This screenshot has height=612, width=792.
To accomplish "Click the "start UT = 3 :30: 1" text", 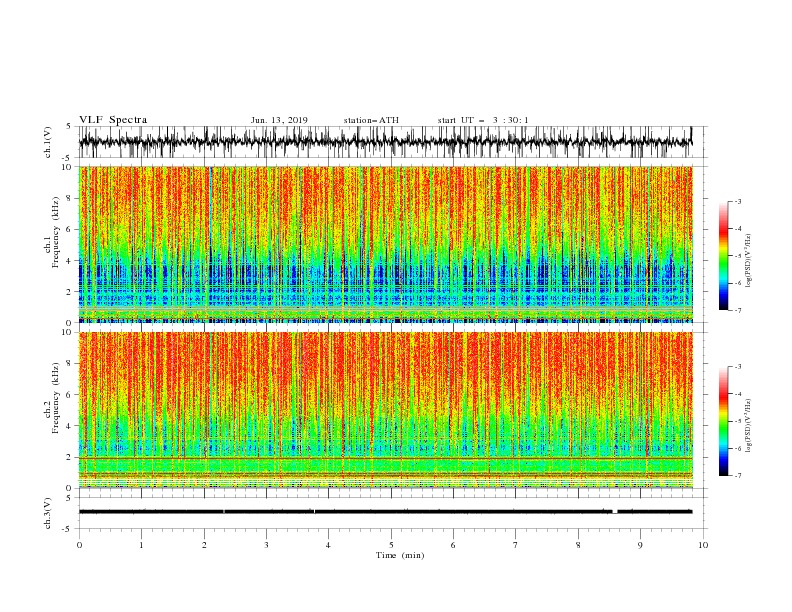I will [x=483, y=120].
